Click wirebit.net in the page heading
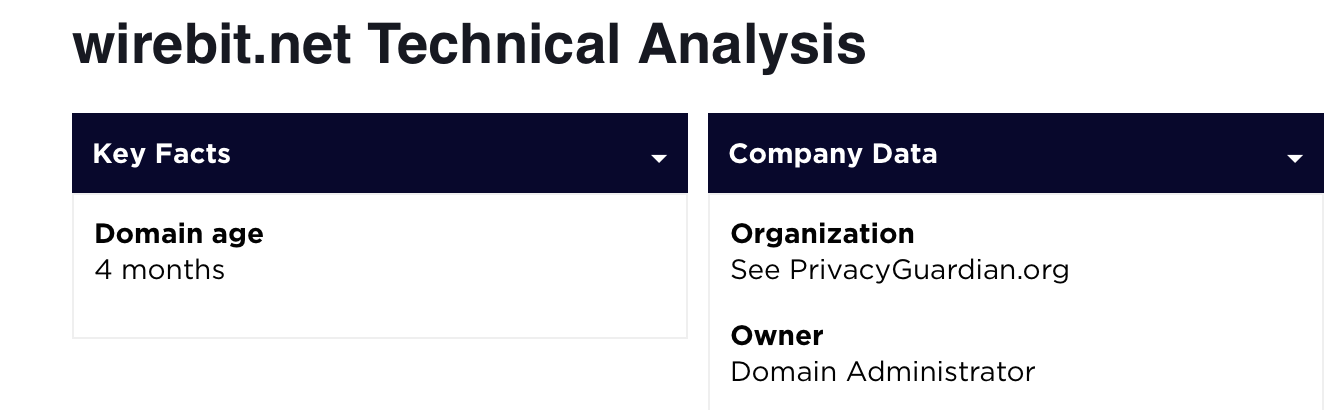This screenshot has height=410, width=1344. [211, 45]
